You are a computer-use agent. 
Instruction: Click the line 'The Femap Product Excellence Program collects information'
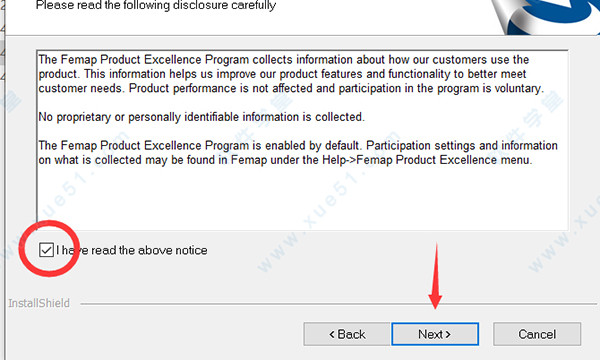(284, 60)
